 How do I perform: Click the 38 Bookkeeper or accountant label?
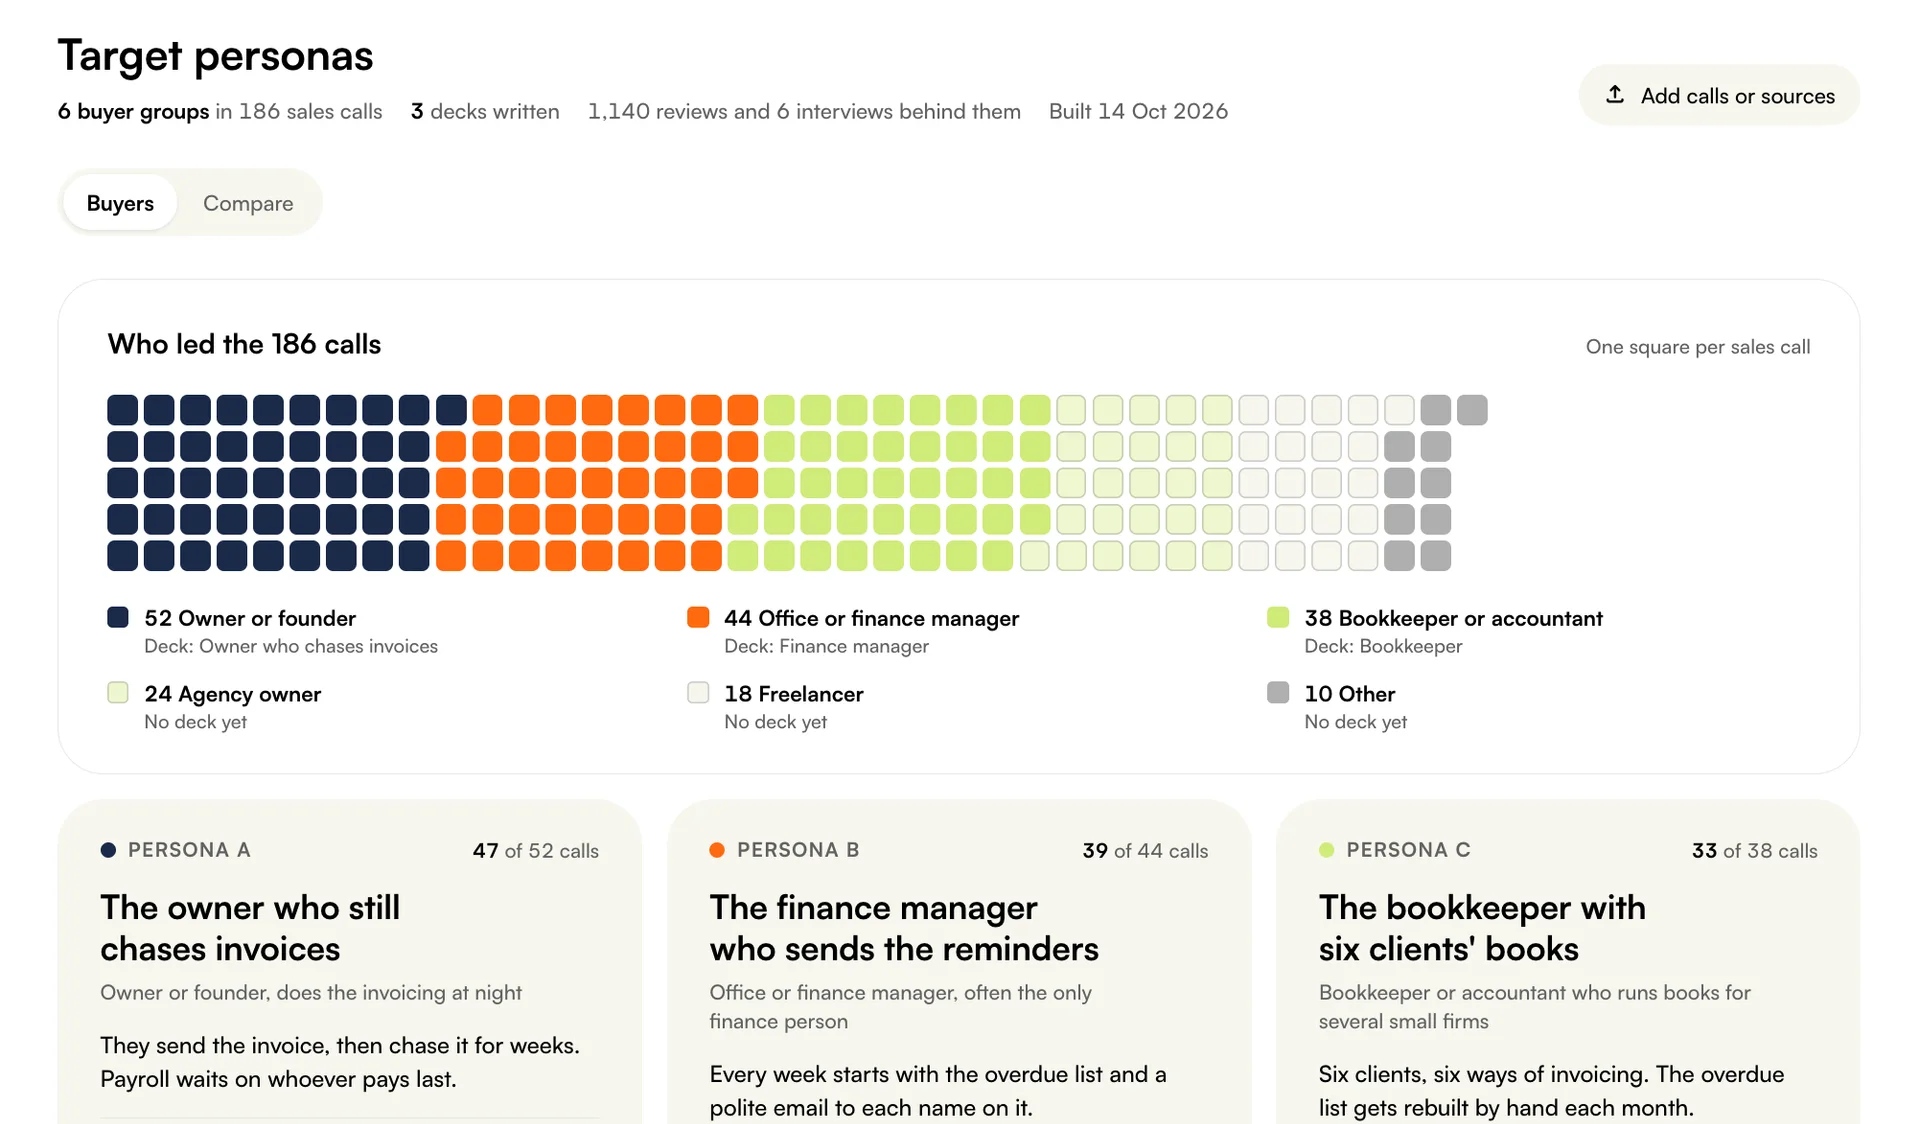[1453, 618]
